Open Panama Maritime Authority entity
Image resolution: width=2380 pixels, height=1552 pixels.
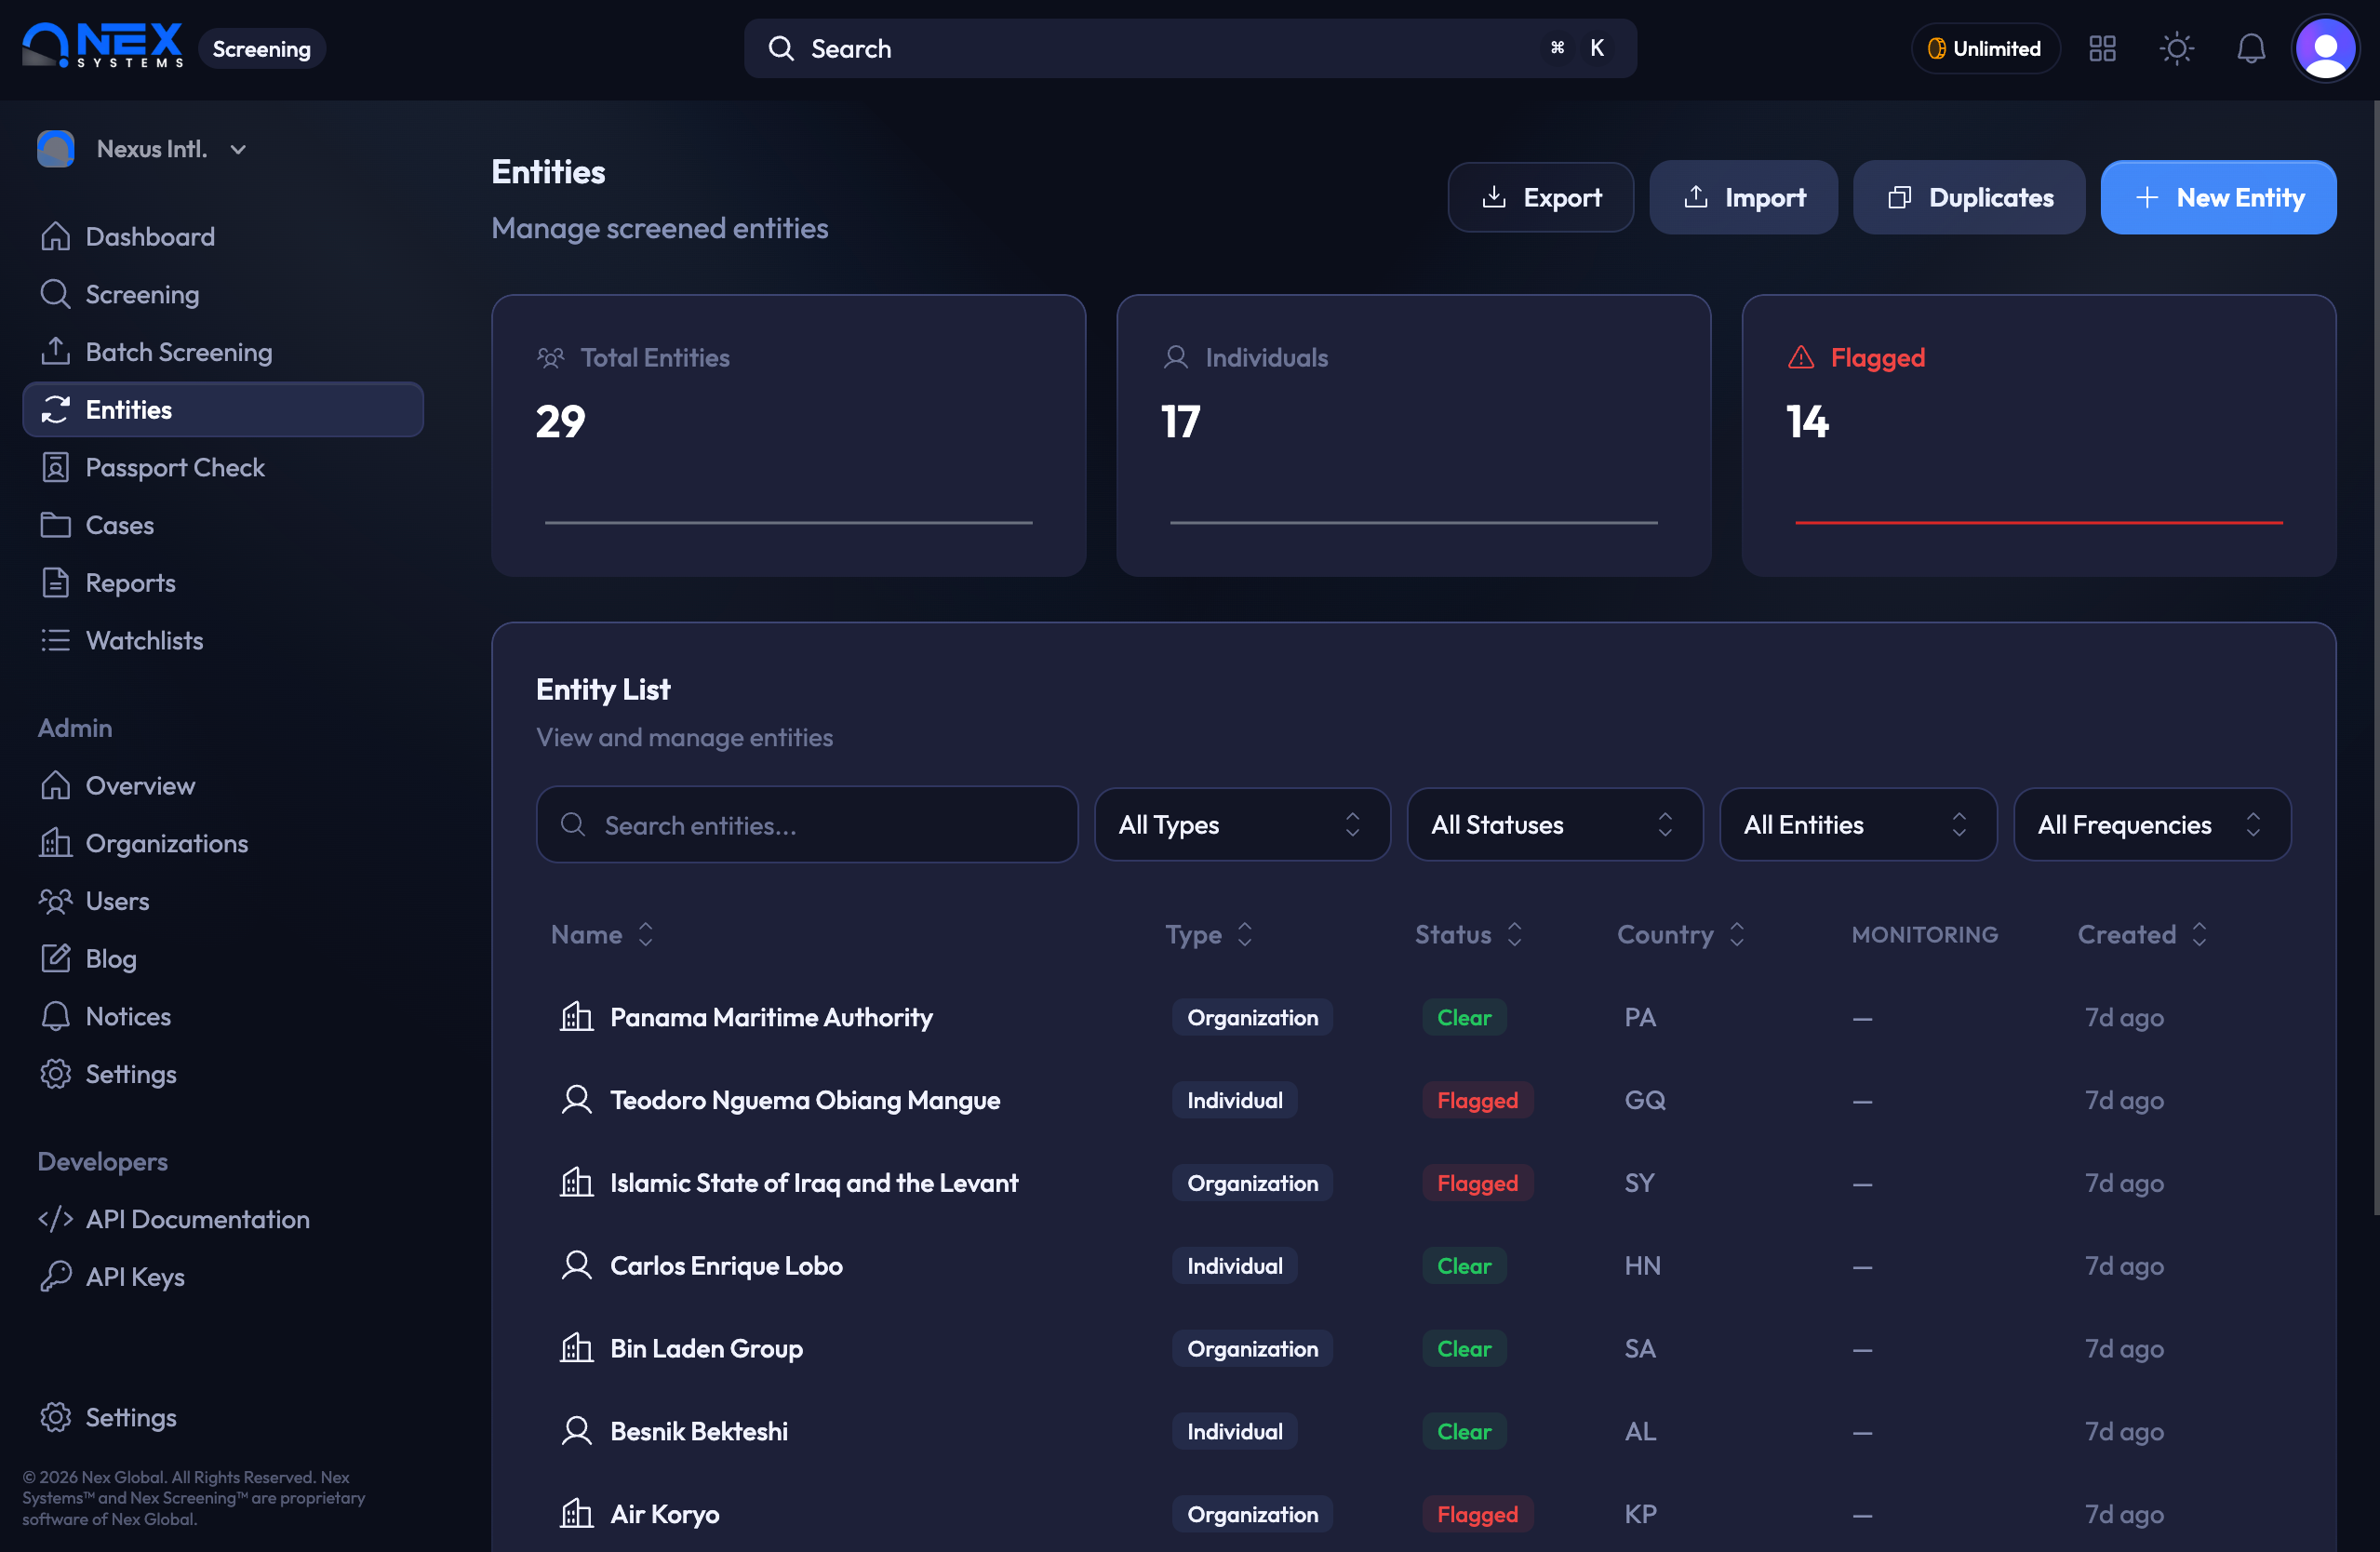click(x=771, y=1017)
